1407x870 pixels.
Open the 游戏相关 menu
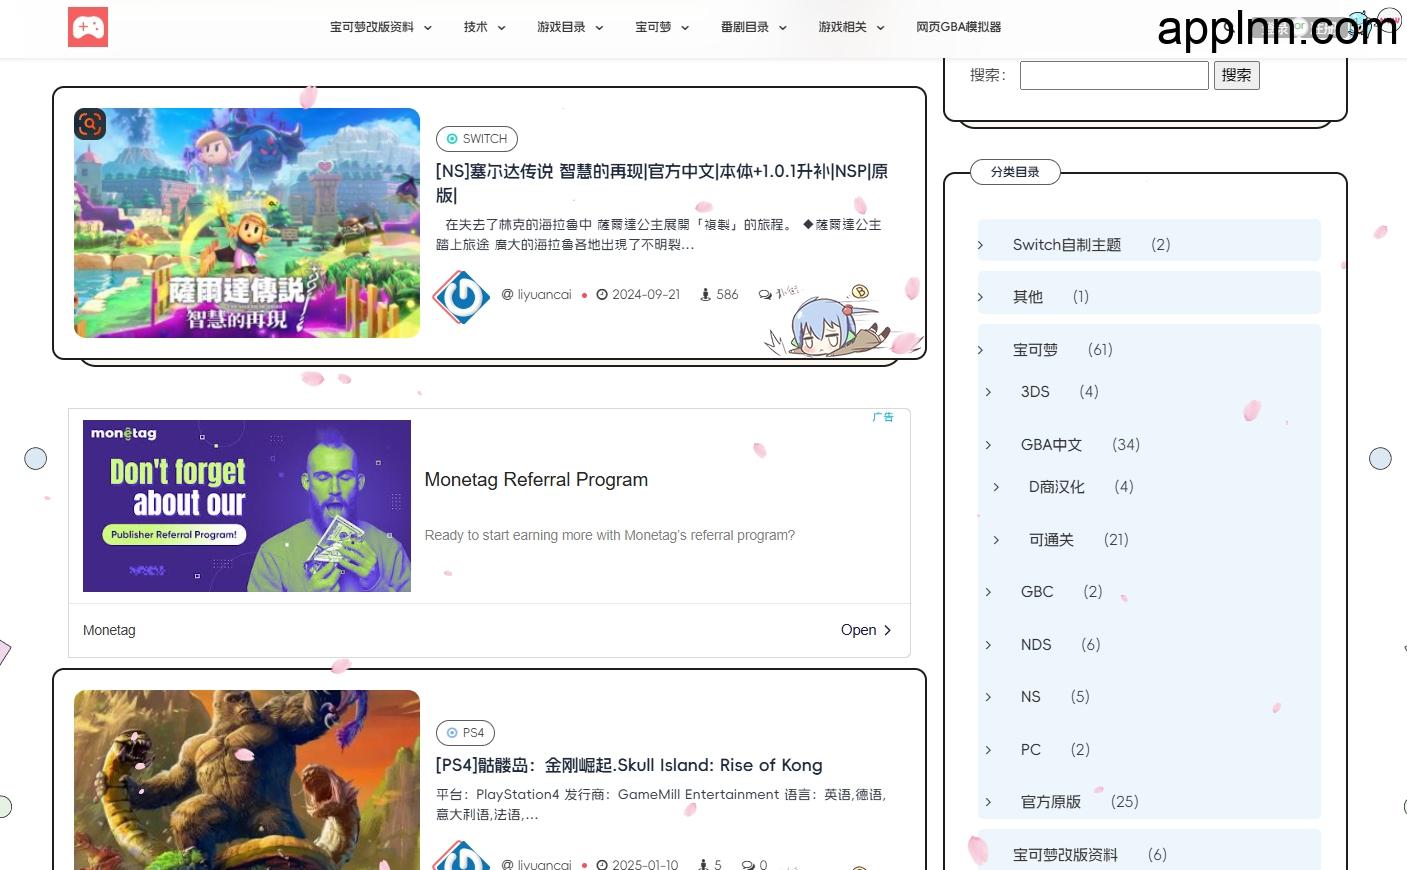click(x=842, y=27)
